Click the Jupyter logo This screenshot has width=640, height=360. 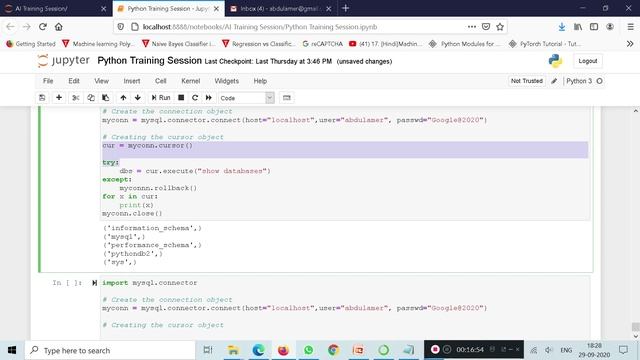(64, 60)
